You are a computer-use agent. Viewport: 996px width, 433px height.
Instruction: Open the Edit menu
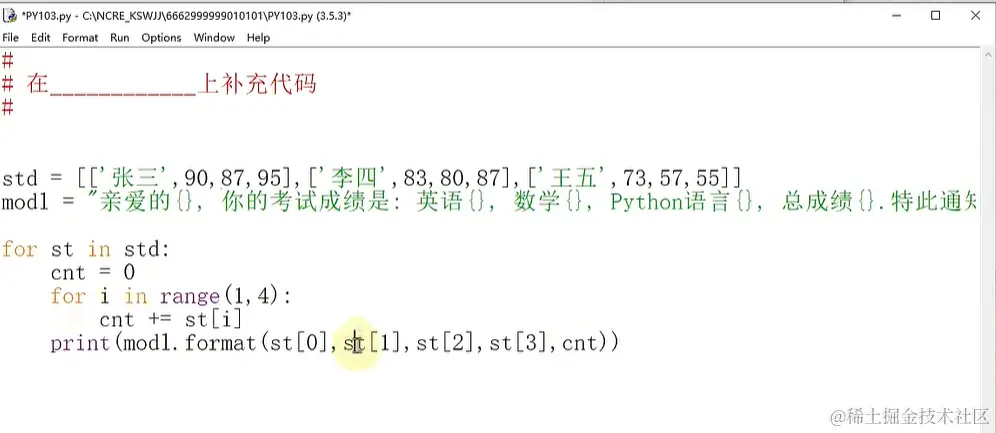coord(41,37)
